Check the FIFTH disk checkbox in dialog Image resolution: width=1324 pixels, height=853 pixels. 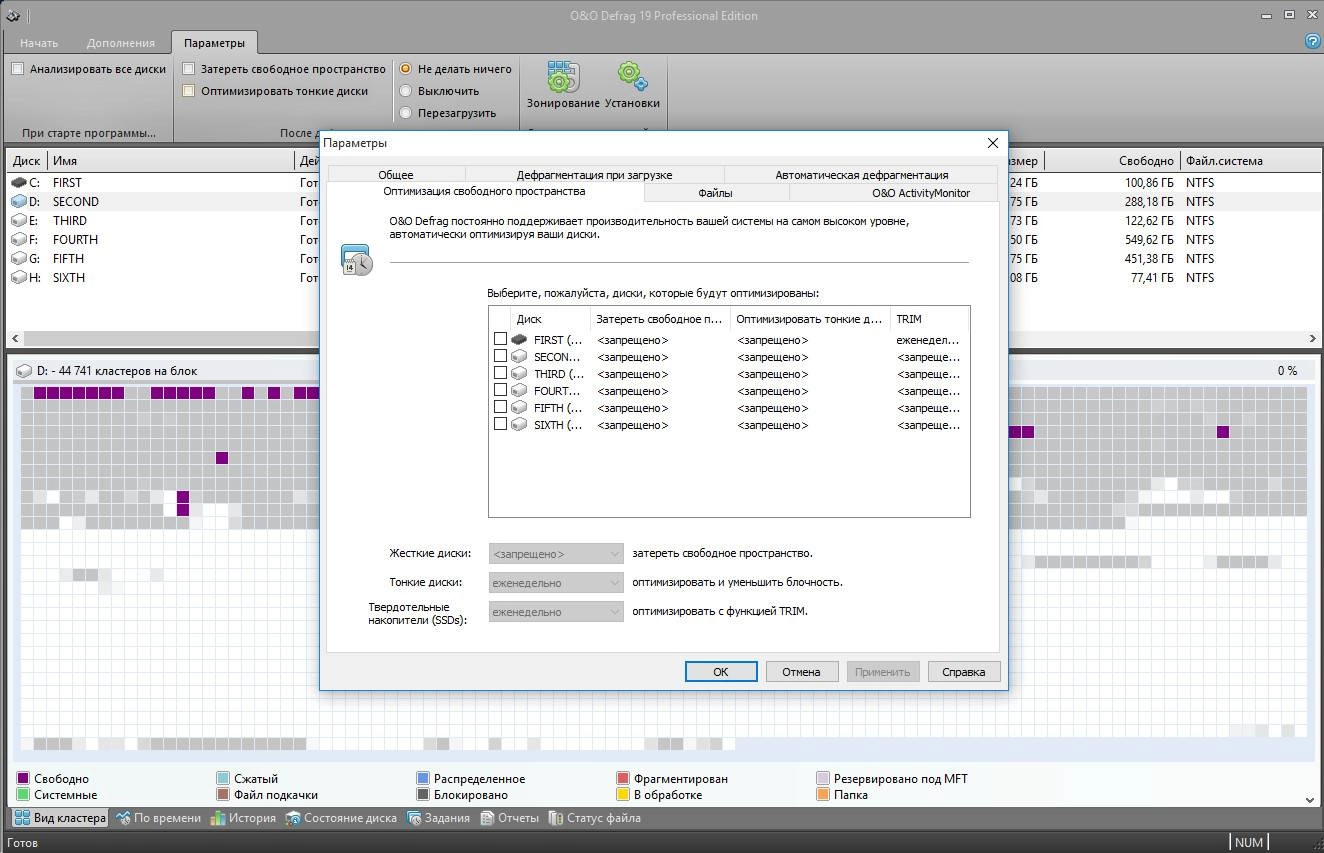point(500,408)
